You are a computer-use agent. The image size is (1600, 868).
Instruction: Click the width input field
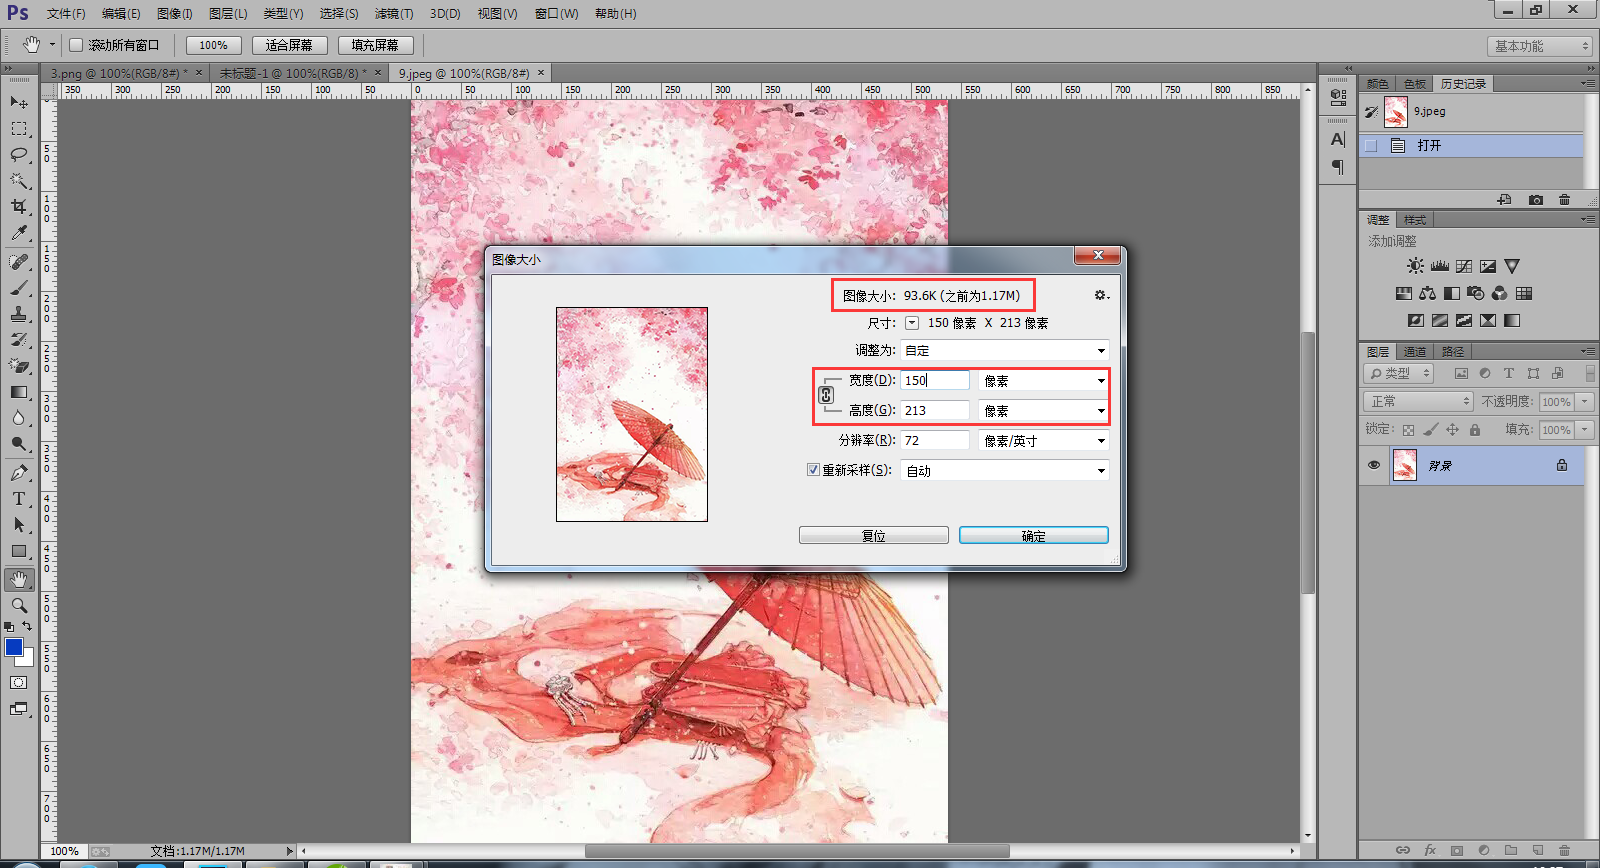coord(935,380)
